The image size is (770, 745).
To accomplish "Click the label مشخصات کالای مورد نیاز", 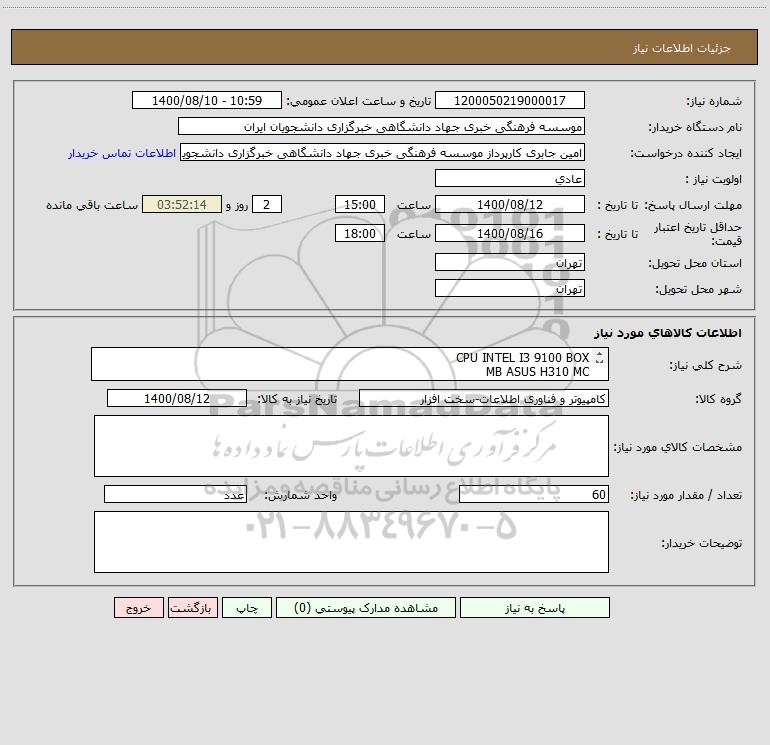I will coord(678,447).
